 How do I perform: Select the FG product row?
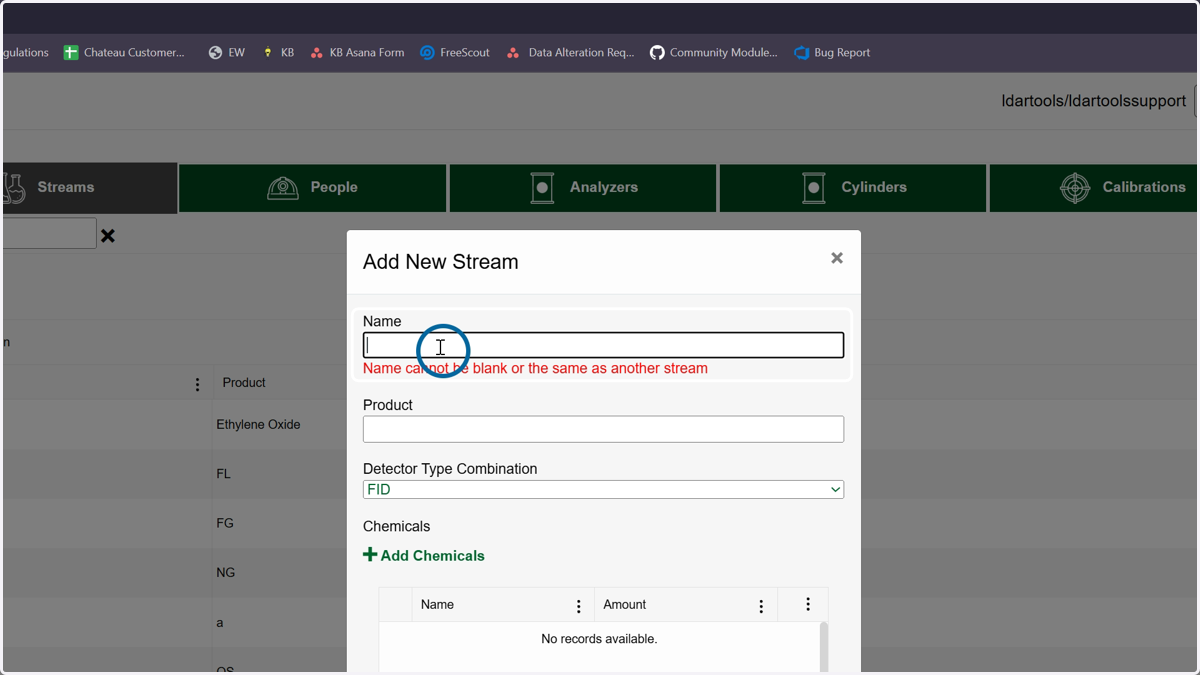click(224, 523)
